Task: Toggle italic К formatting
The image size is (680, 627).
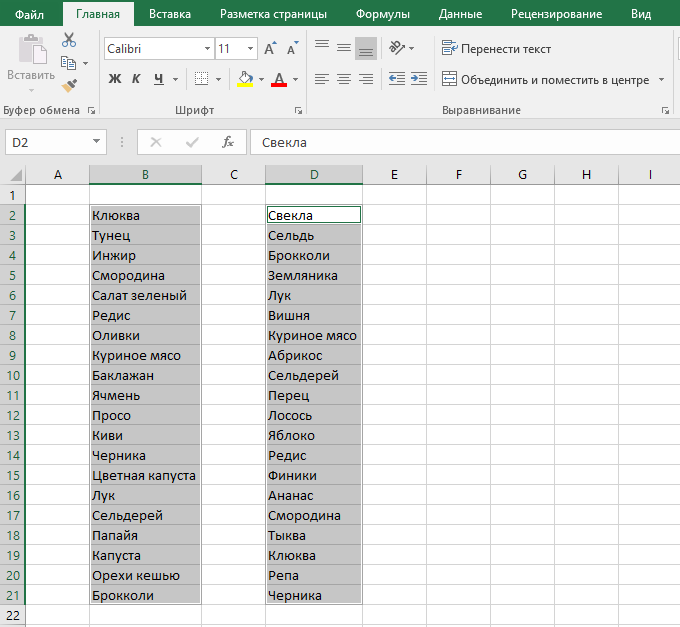Action: point(136,79)
